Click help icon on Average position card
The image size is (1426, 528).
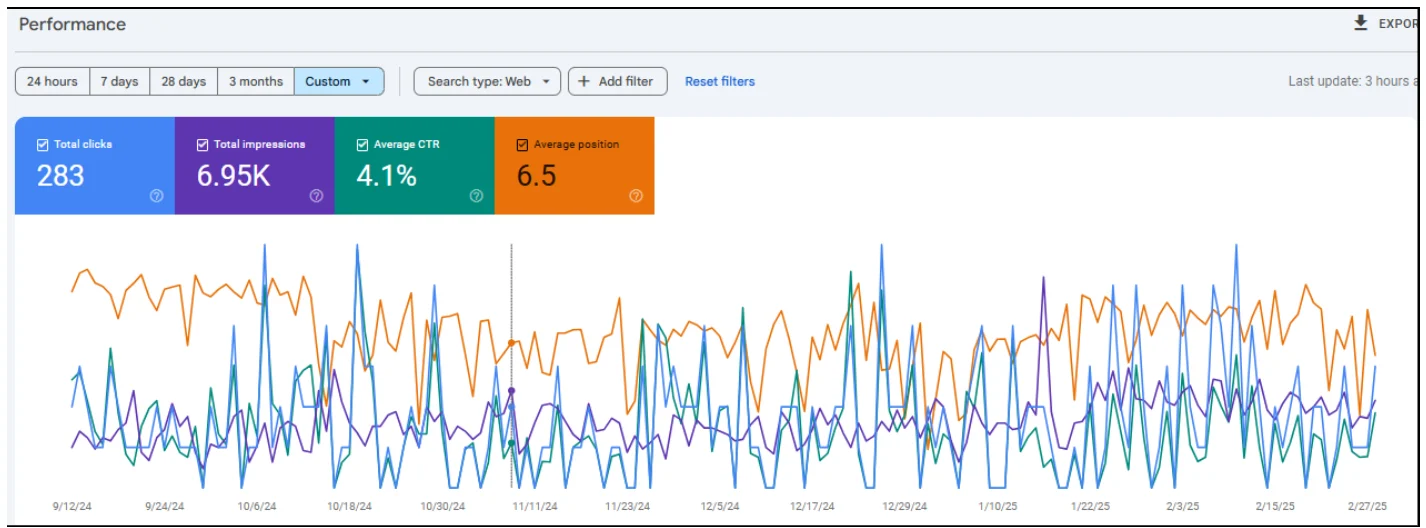click(636, 196)
